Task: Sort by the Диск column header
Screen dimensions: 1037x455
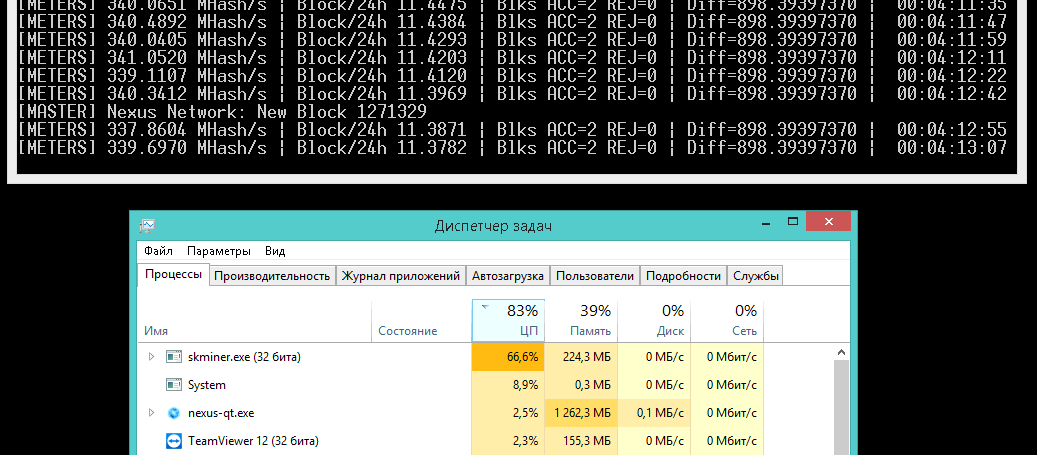Action: pyautogui.click(x=654, y=321)
